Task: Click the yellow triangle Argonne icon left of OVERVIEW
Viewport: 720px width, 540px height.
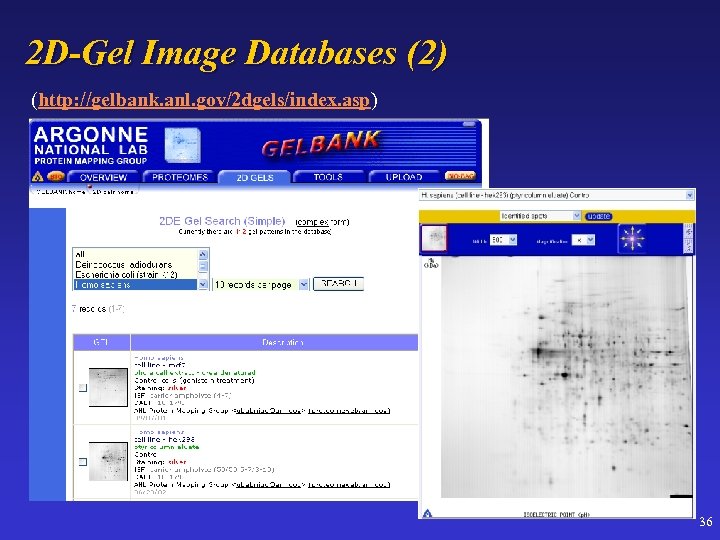Action: [38, 177]
